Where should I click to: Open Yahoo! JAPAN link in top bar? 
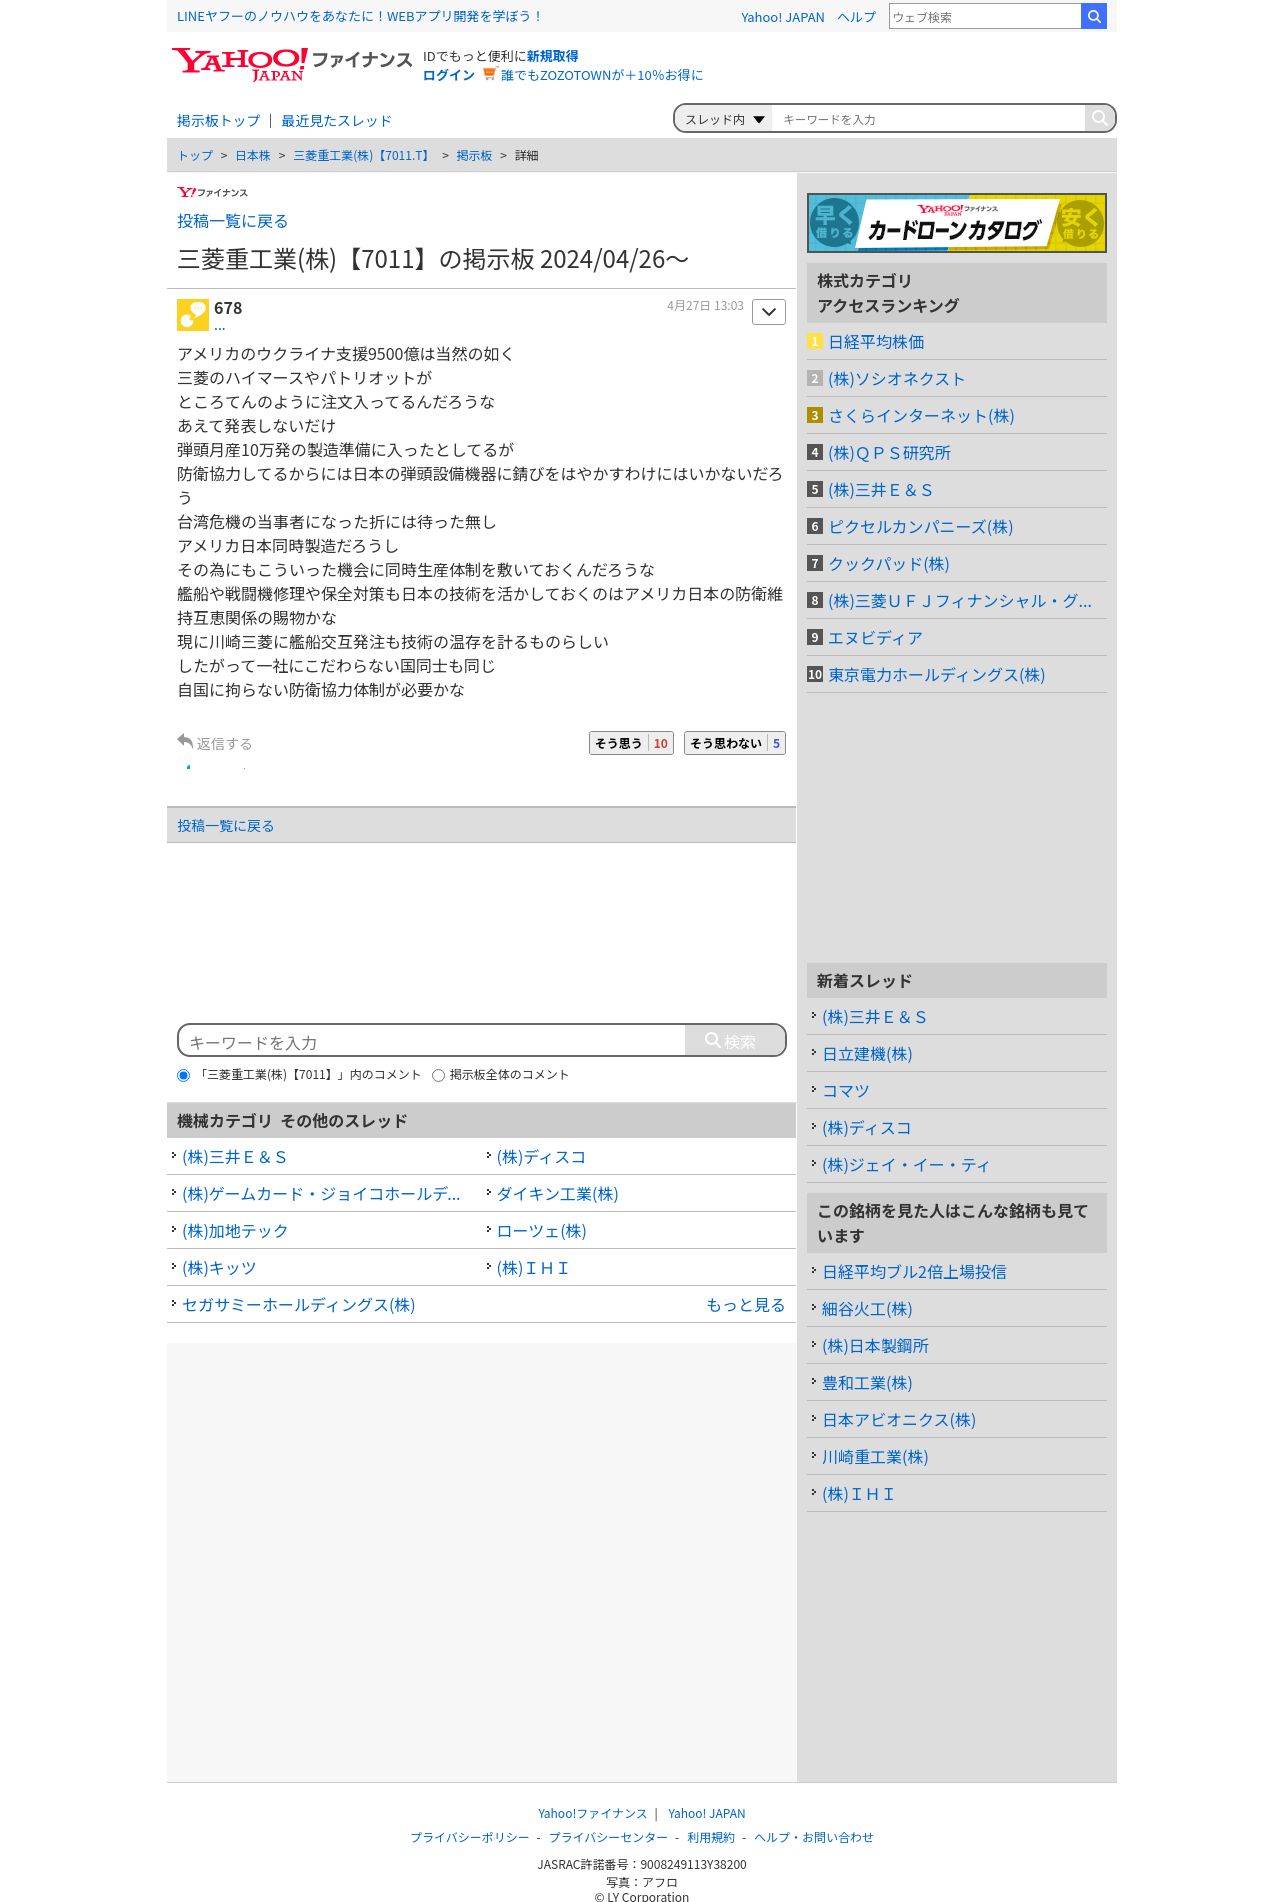783,17
